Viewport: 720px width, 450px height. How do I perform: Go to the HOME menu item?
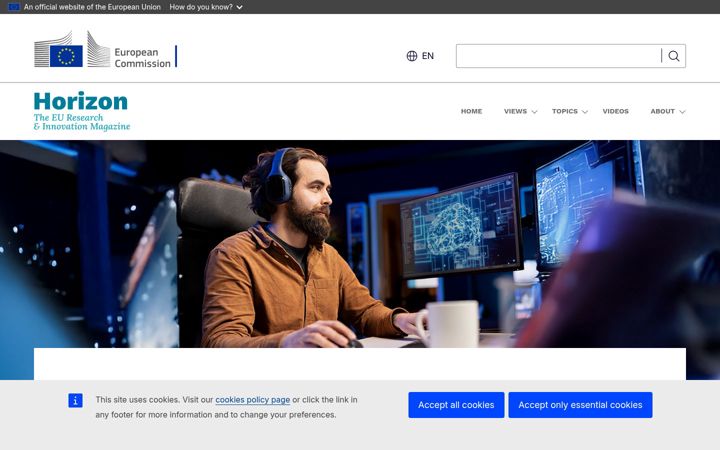[472, 111]
